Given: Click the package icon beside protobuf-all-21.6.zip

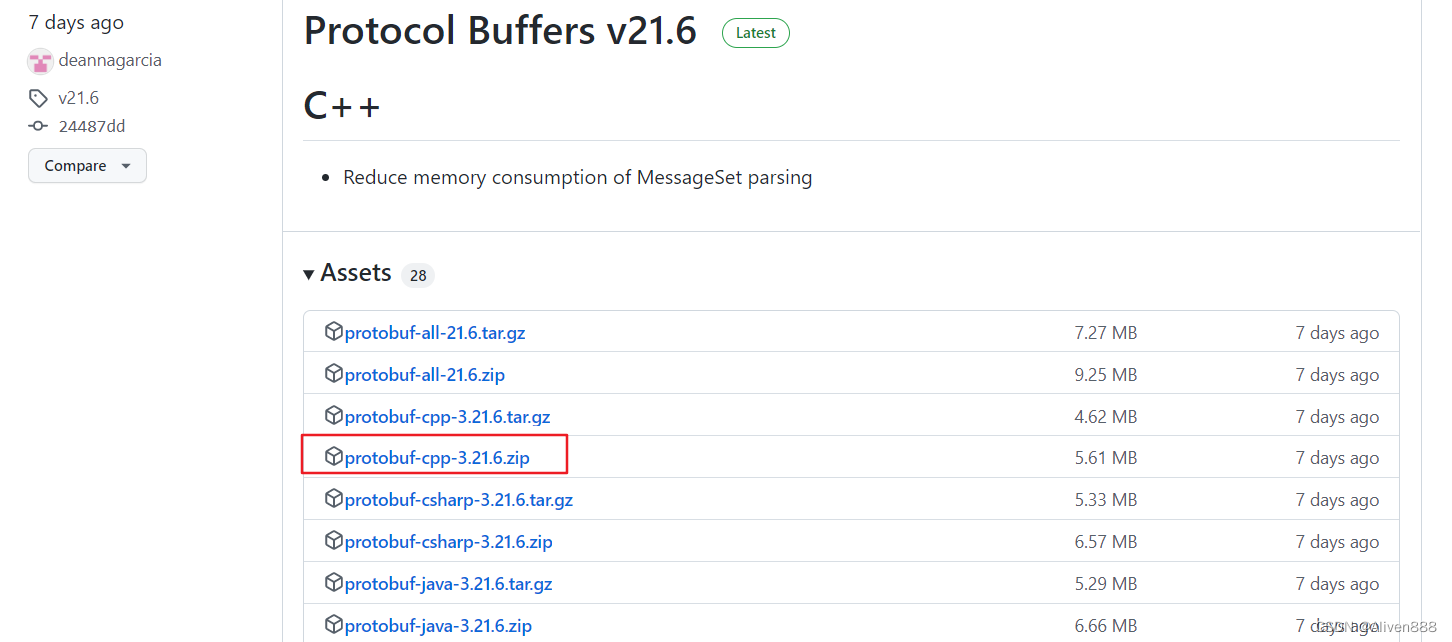Looking at the screenshot, I should point(335,373).
